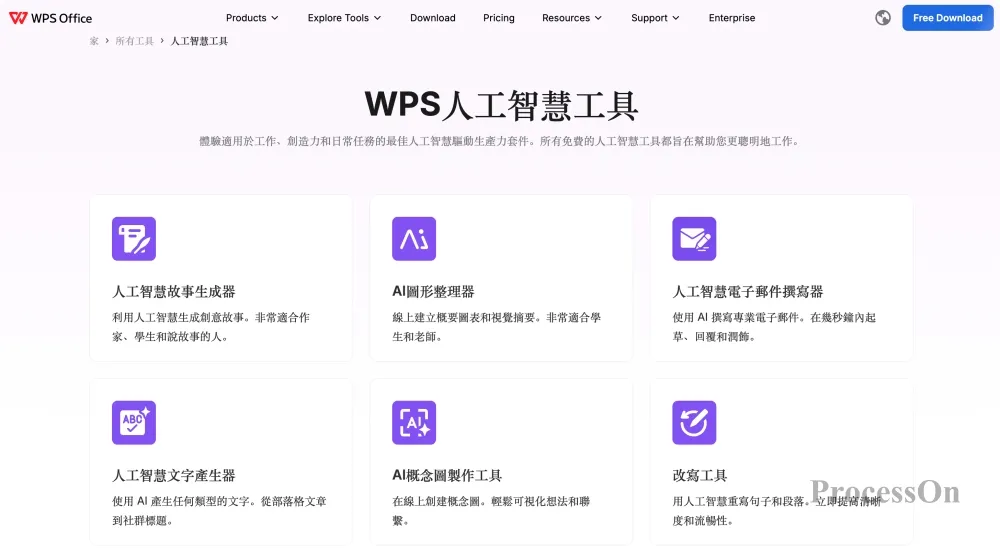Click the subtitle text under the heading
1000x551 pixels.
(499, 141)
